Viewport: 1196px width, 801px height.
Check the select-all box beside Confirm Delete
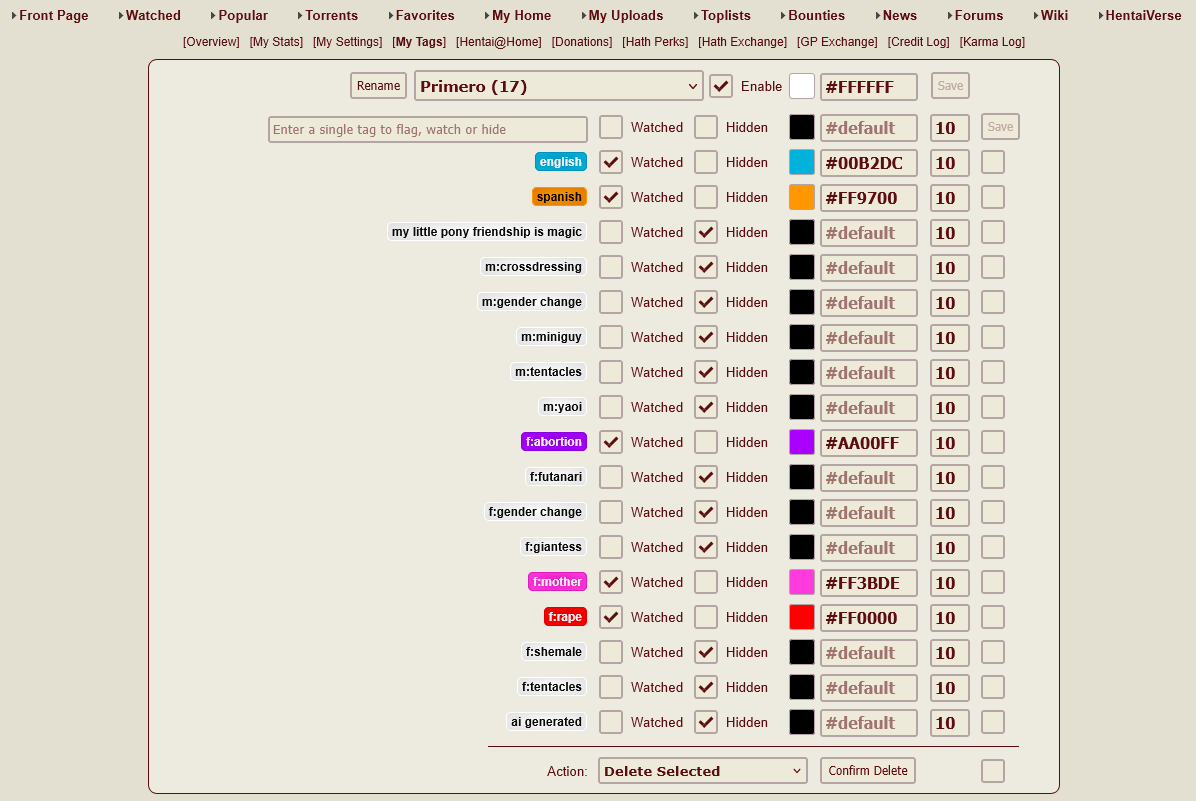coord(992,771)
